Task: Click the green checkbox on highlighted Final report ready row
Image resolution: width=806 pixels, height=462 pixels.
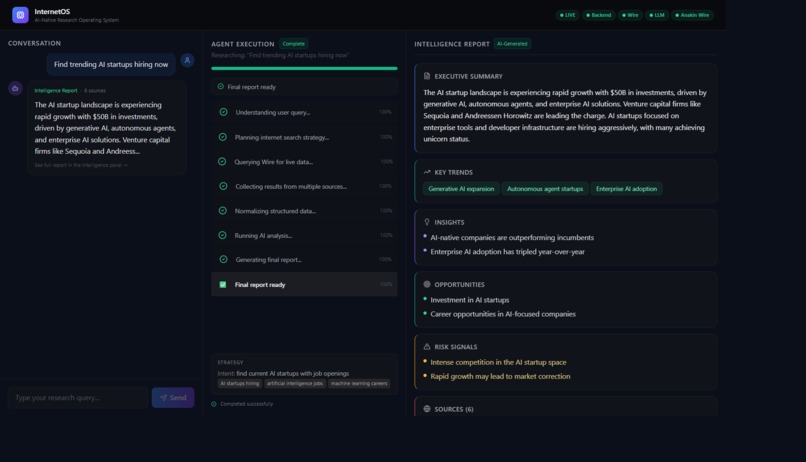Action: (223, 284)
